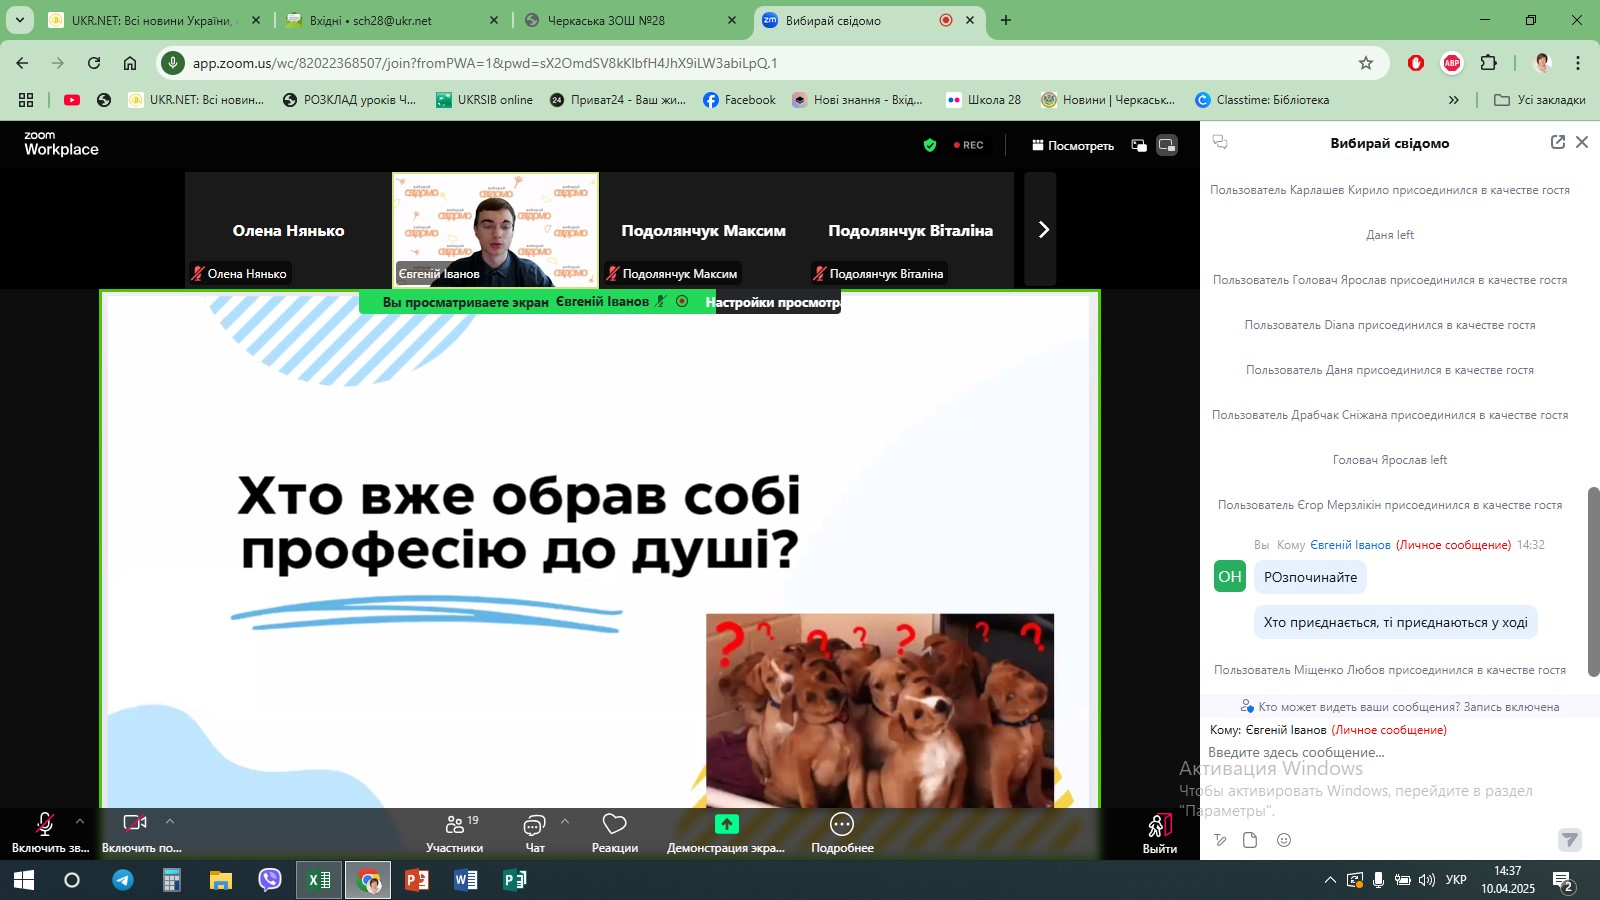Start screen sharing with green share icon

pos(726,833)
